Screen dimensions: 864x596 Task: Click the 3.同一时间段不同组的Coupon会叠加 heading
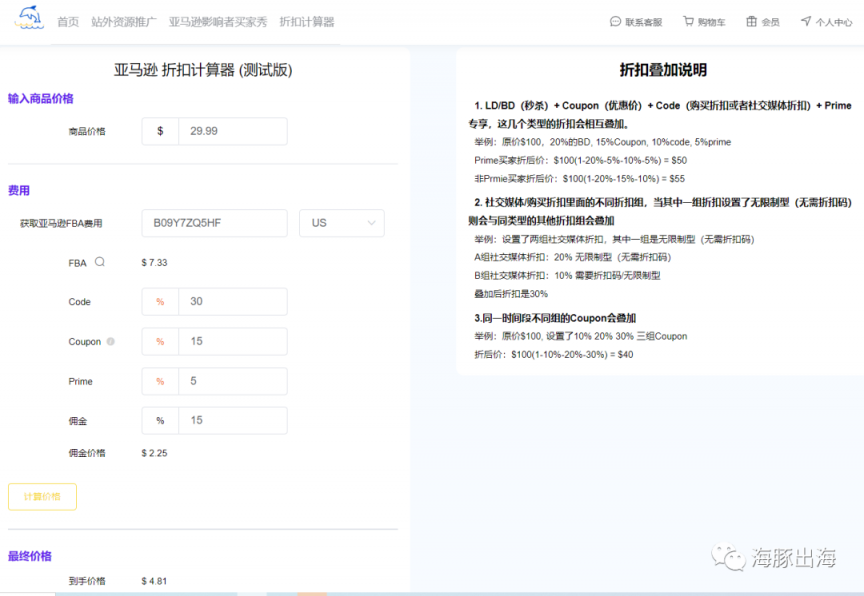pyautogui.click(x=555, y=318)
